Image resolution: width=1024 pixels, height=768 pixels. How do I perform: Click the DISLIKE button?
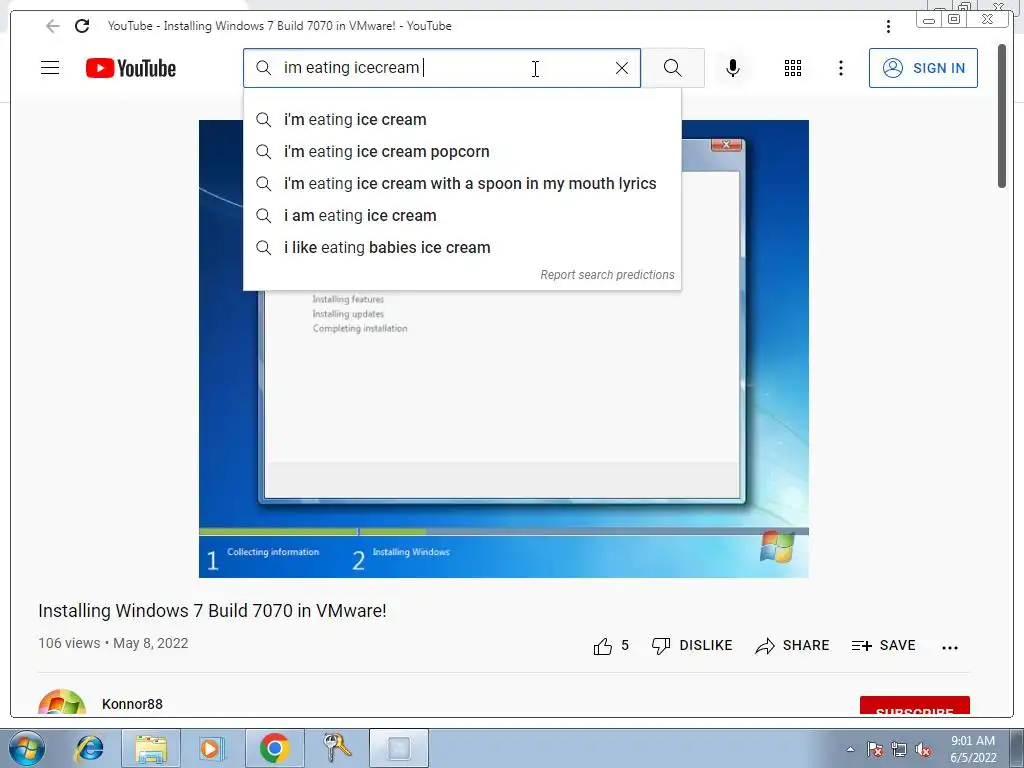click(692, 646)
